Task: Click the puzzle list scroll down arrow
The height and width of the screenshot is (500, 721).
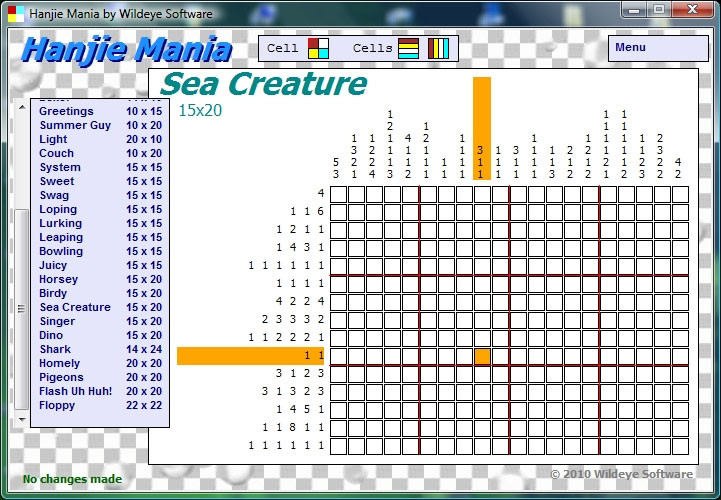Action: pyautogui.click(x=22, y=420)
